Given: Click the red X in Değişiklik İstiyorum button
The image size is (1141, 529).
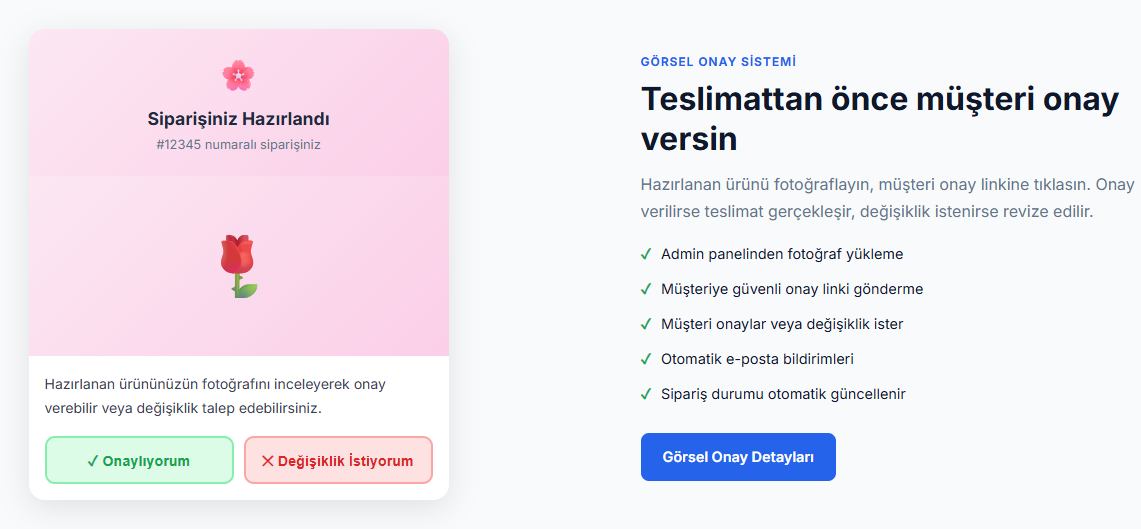Looking at the screenshot, I should [x=267, y=461].
